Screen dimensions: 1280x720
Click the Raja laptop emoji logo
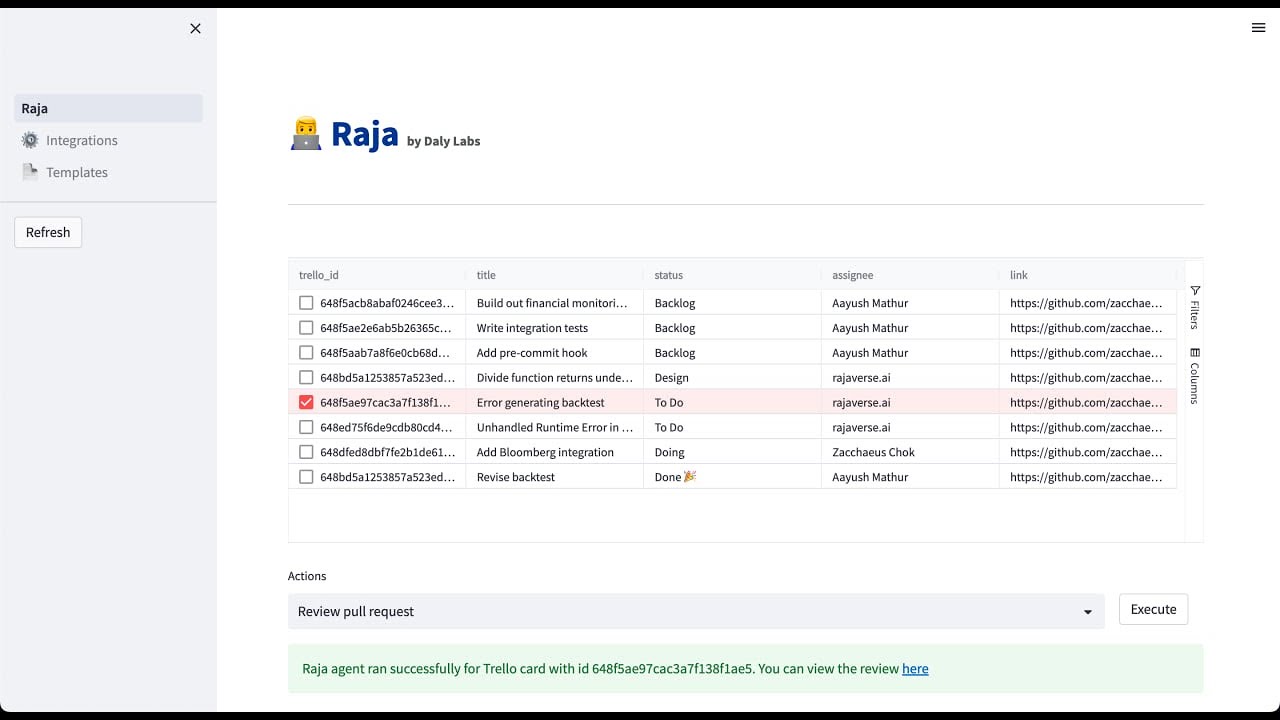[306, 134]
